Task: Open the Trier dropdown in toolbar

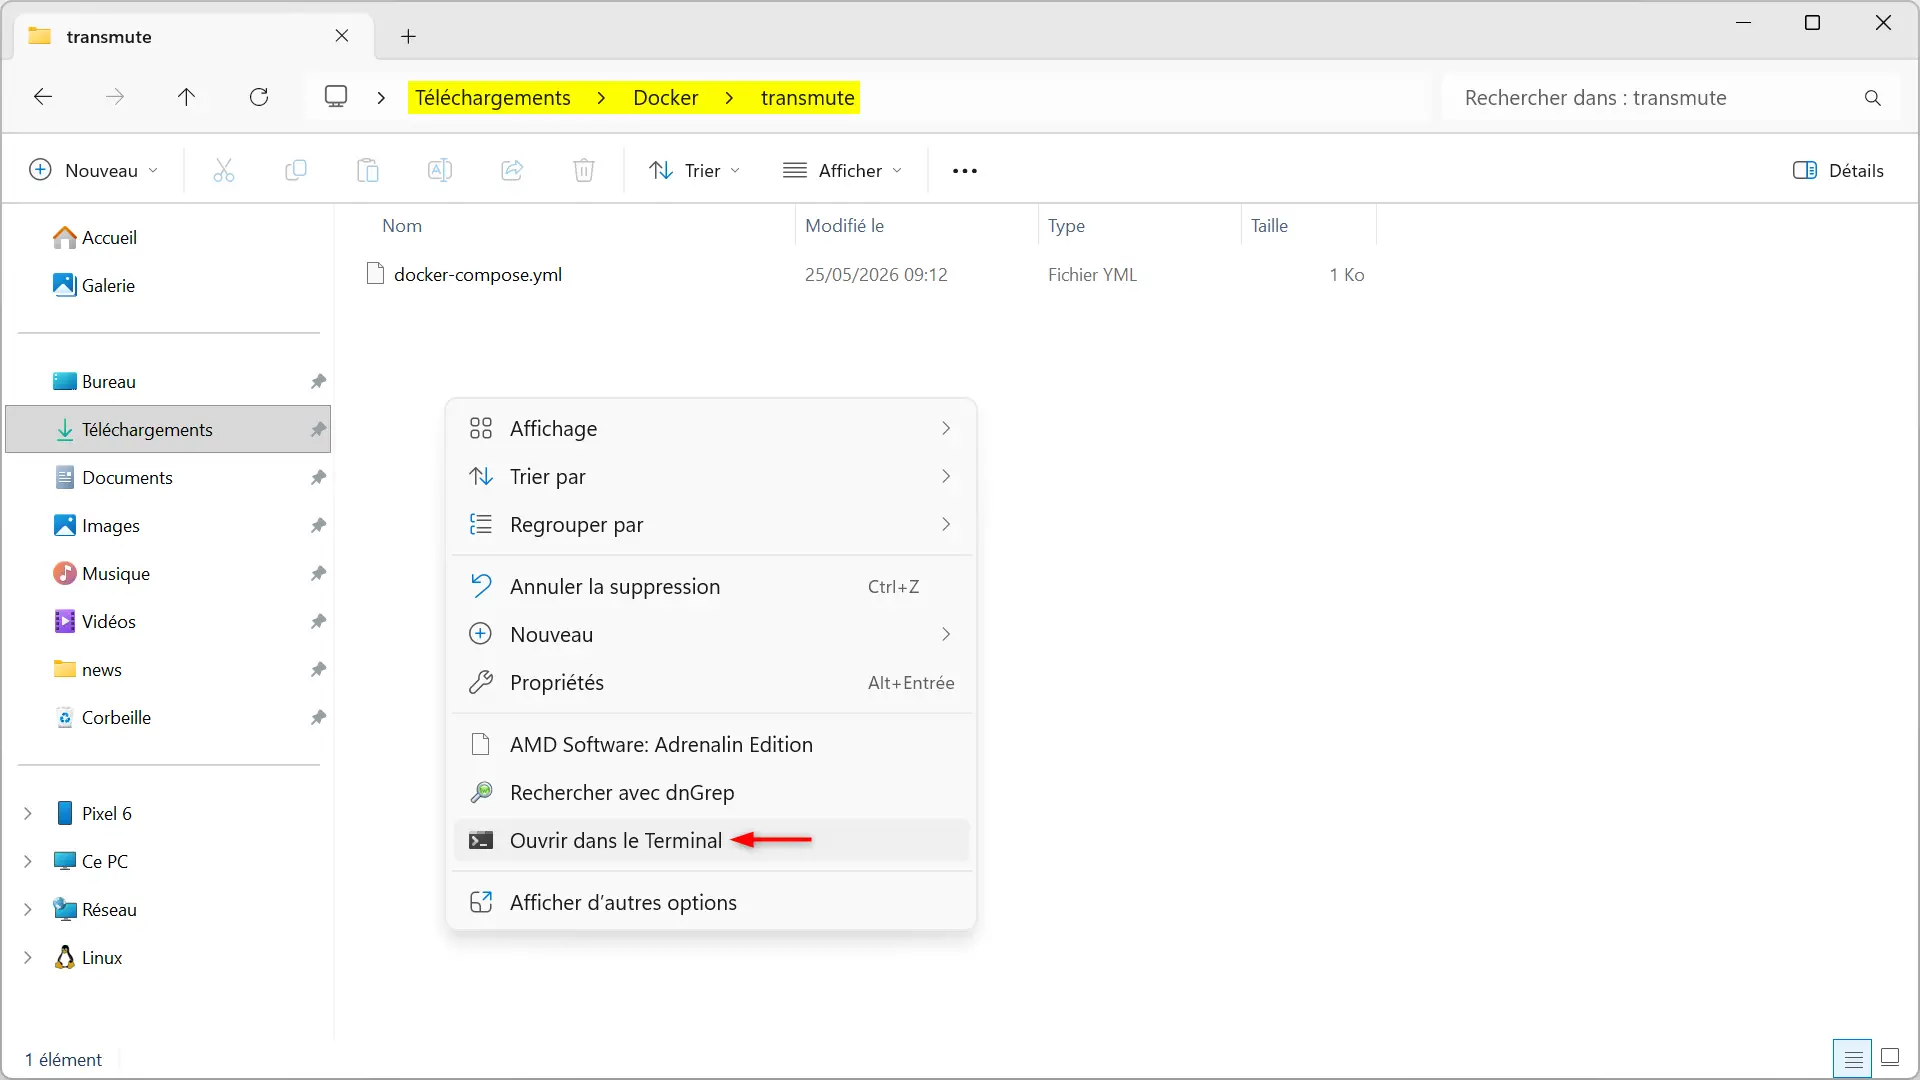Action: [695, 171]
